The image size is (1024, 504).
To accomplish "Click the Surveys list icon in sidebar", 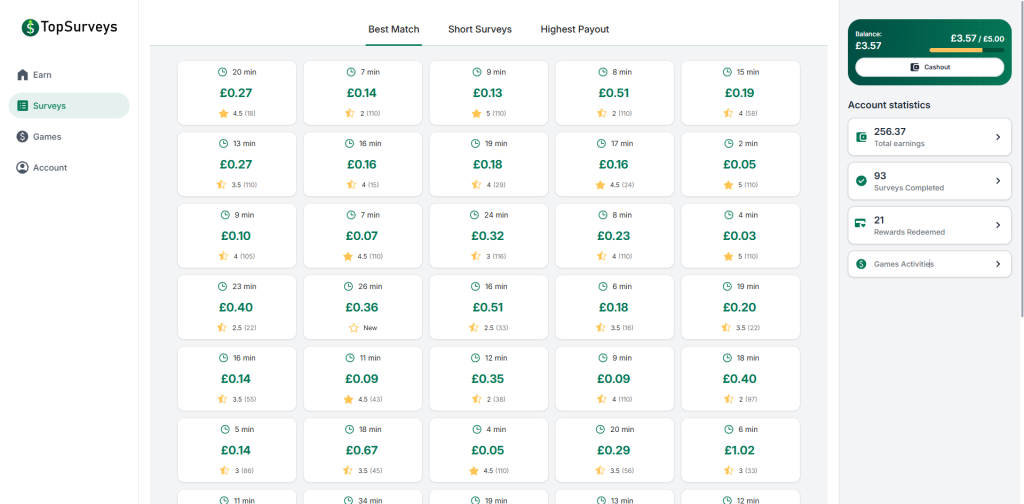I will (23, 106).
